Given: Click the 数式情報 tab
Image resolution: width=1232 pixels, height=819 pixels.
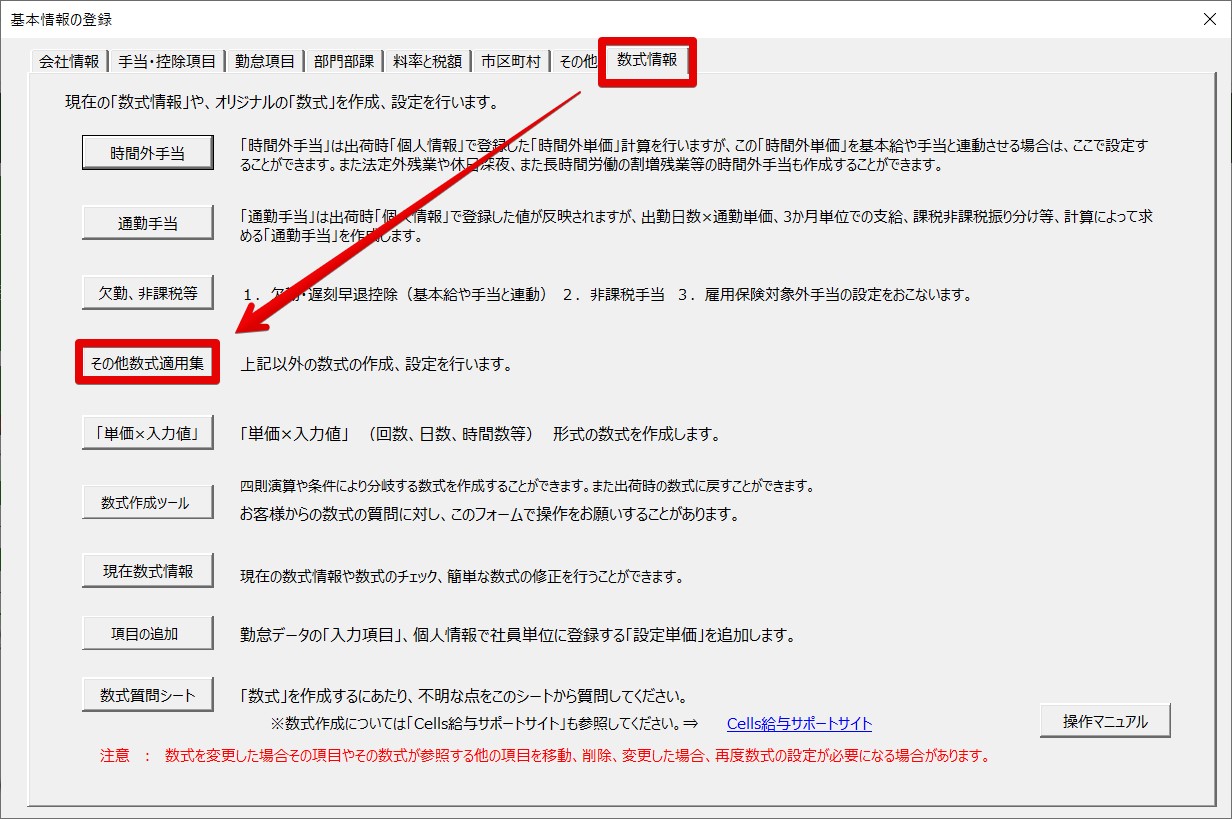Looking at the screenshot, I should (647, 60).
